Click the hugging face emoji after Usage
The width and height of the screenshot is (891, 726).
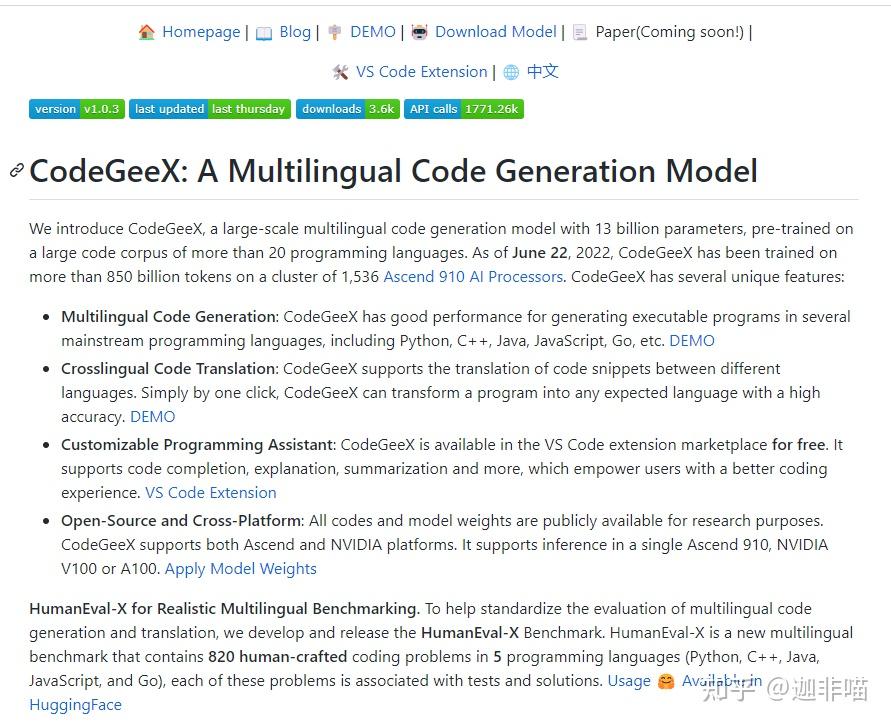point(663,680)
